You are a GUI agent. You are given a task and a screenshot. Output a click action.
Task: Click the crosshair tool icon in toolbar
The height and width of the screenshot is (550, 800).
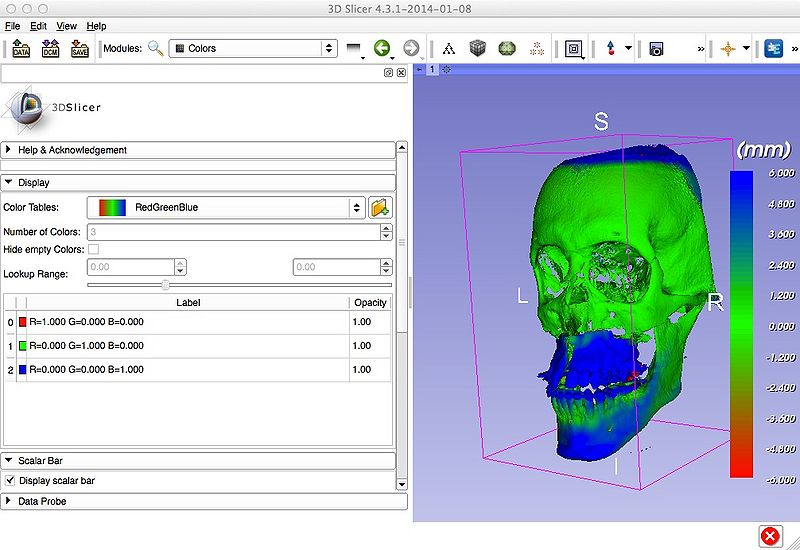tap(727, 48)
